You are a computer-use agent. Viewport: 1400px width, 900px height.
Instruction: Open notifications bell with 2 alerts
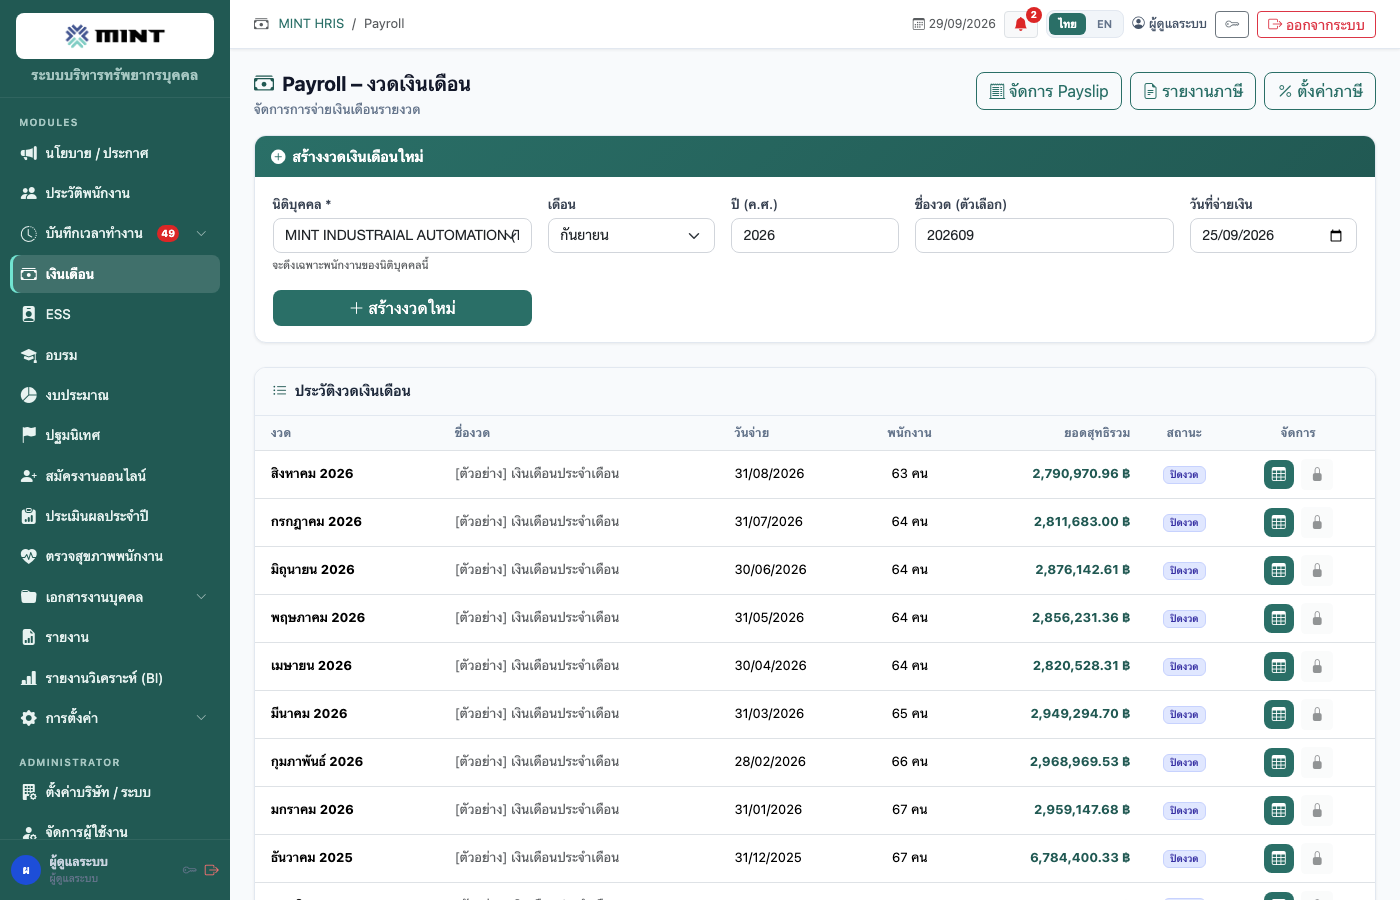(1021, 24)
